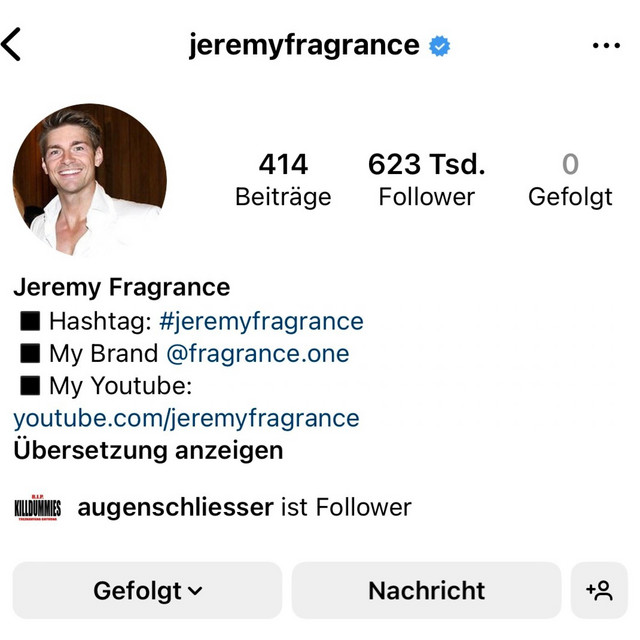Viewport: 640px width, 640px height.
Task: Open the KILLDUMMIES follower avatar
Action: [x=38, y=508]
